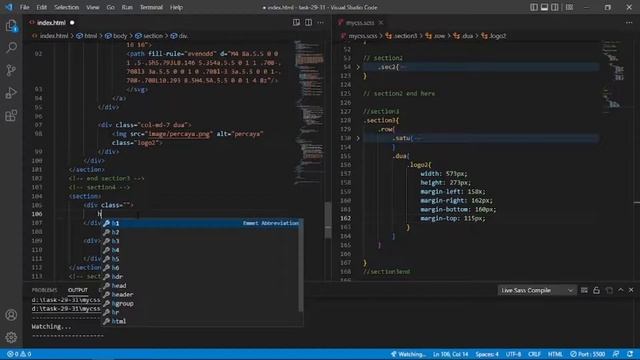This screenshot has height=360, width=640.
Task: Open Selection menu
Action: pos(67,7)
